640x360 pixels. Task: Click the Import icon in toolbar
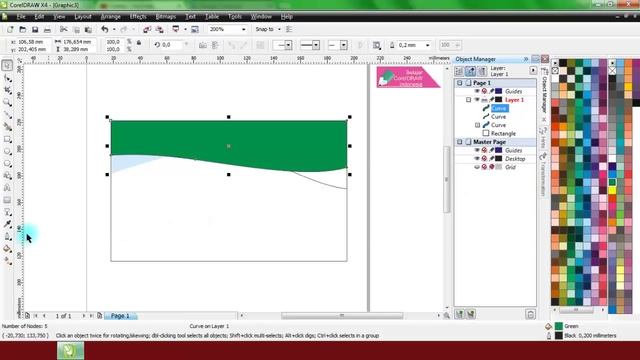click(147, 29)
